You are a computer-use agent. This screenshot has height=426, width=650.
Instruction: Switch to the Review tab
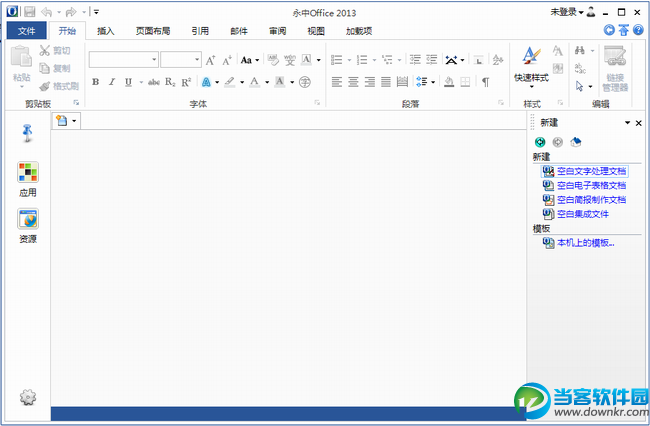277,31
